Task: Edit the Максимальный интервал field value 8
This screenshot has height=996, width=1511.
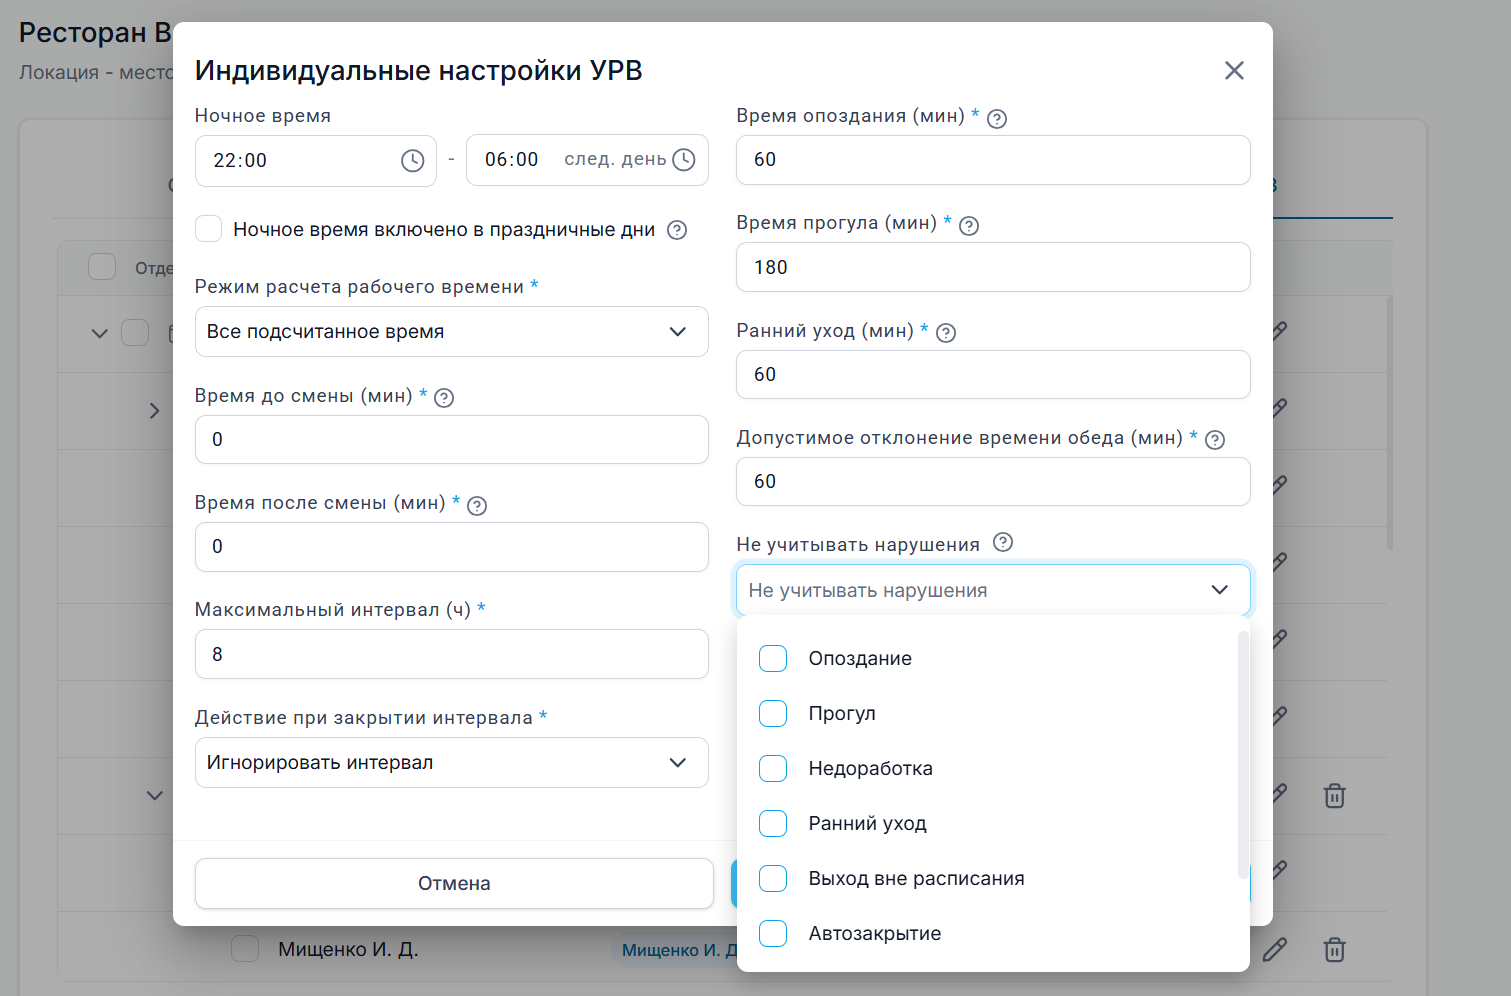Action: tap(451, 654)
